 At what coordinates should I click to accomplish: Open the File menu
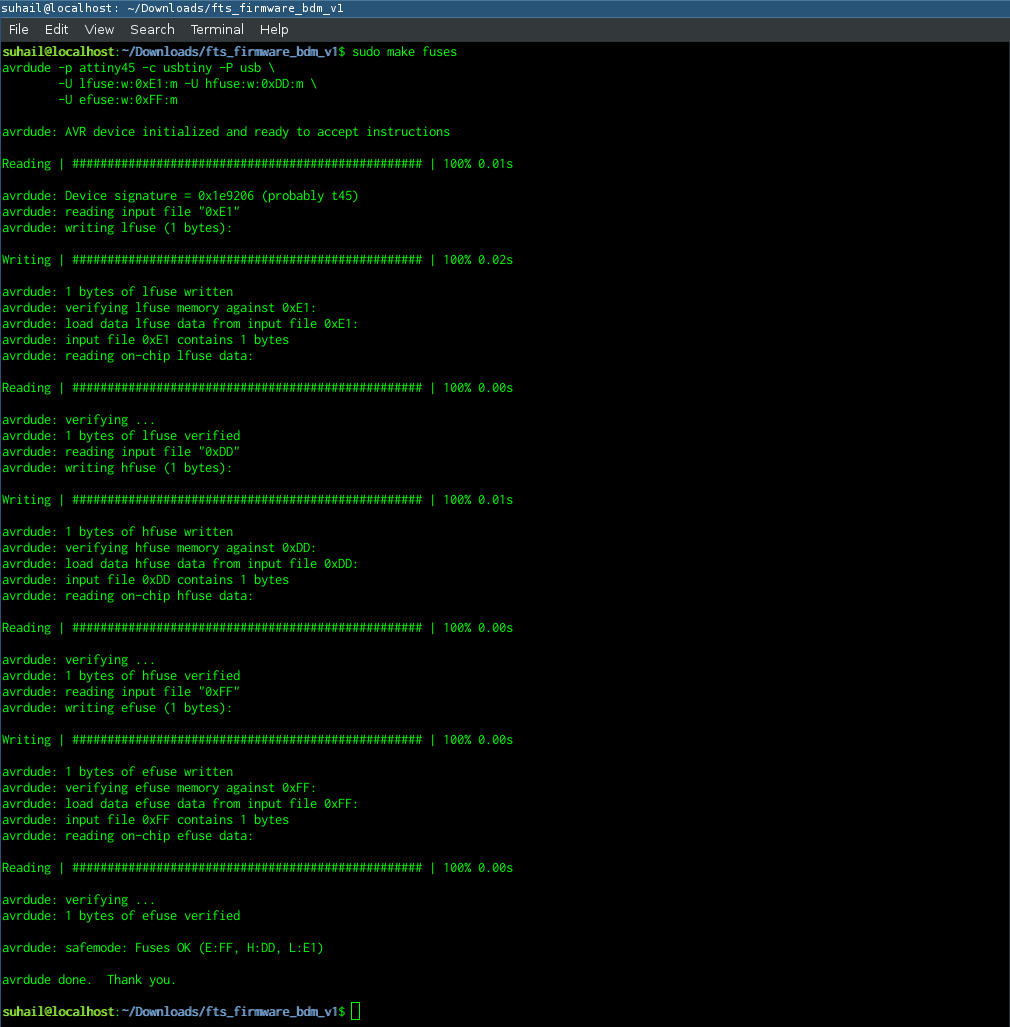[18, 29]
